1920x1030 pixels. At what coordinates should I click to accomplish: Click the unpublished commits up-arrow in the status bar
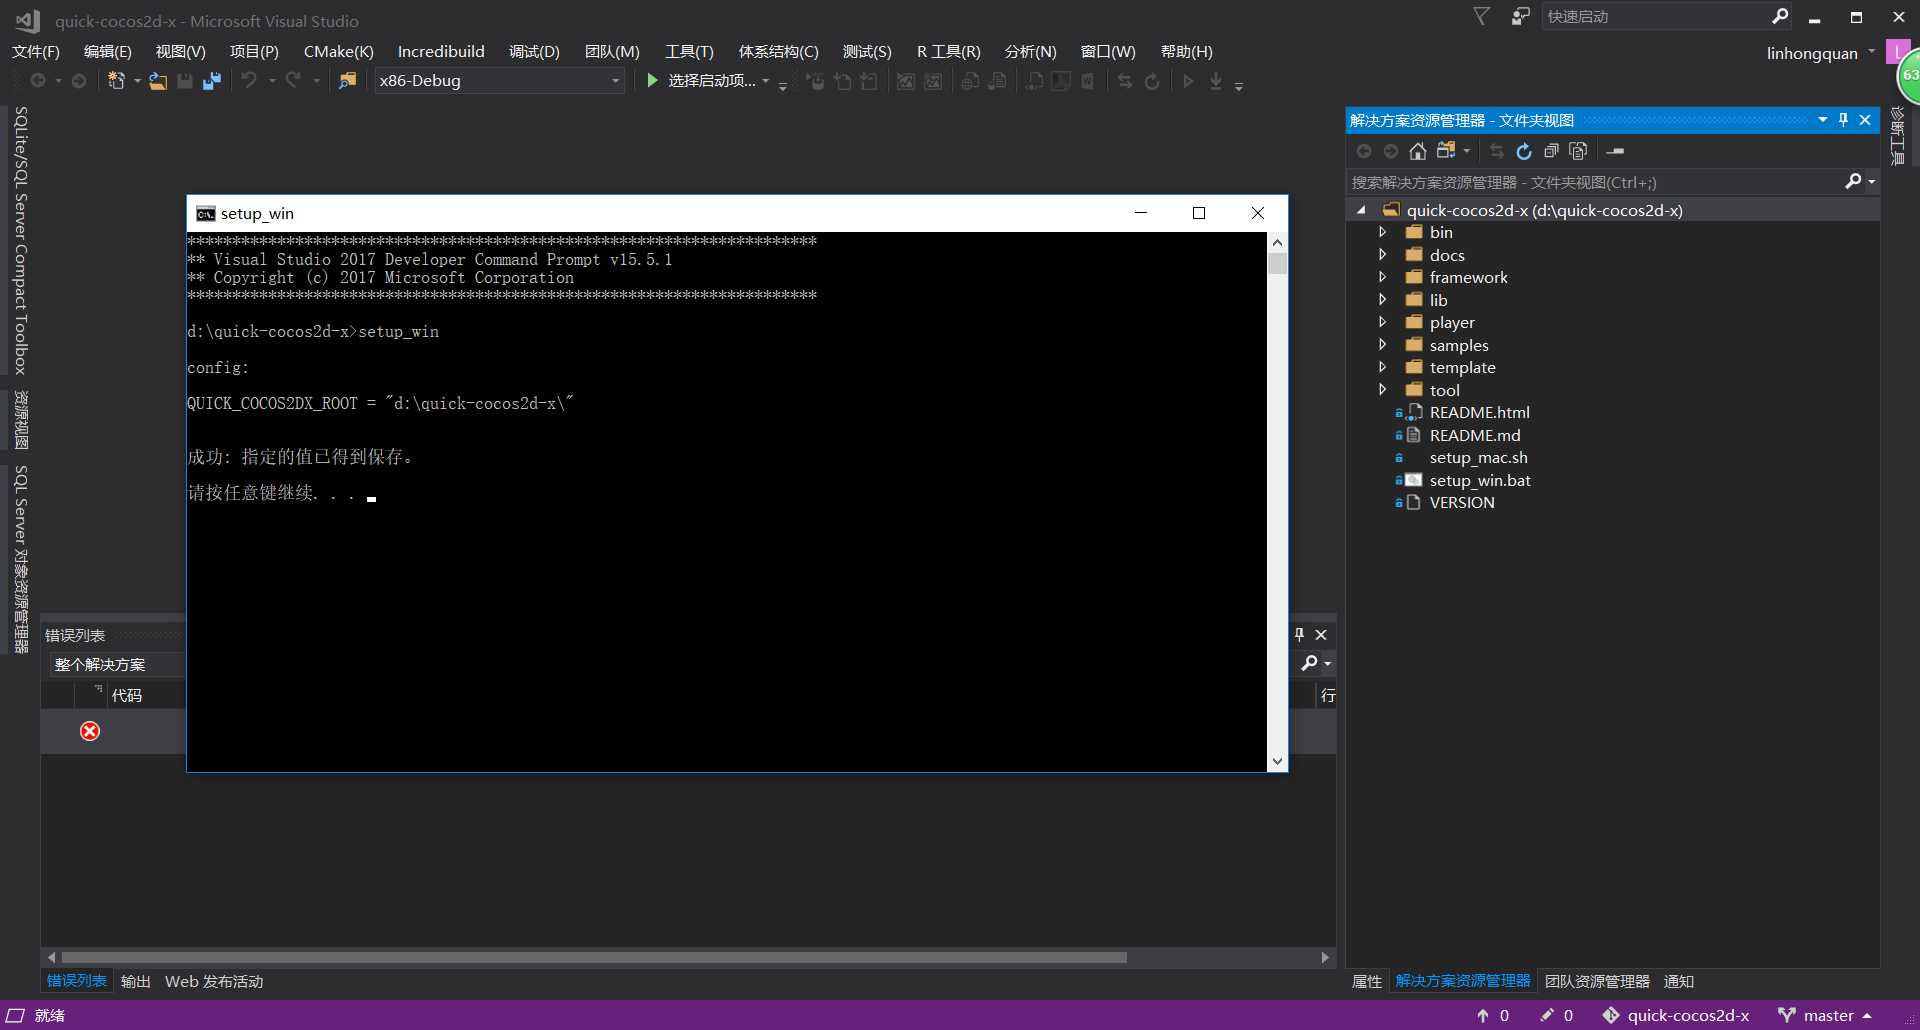1483,1015
